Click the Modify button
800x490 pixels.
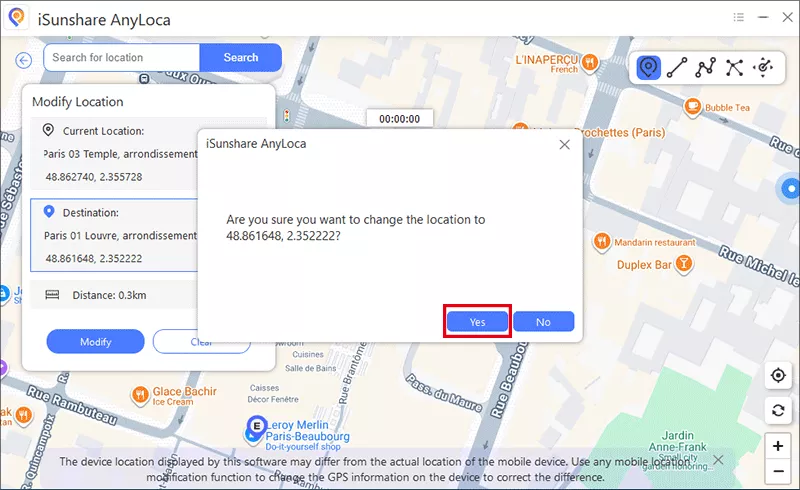95,341
